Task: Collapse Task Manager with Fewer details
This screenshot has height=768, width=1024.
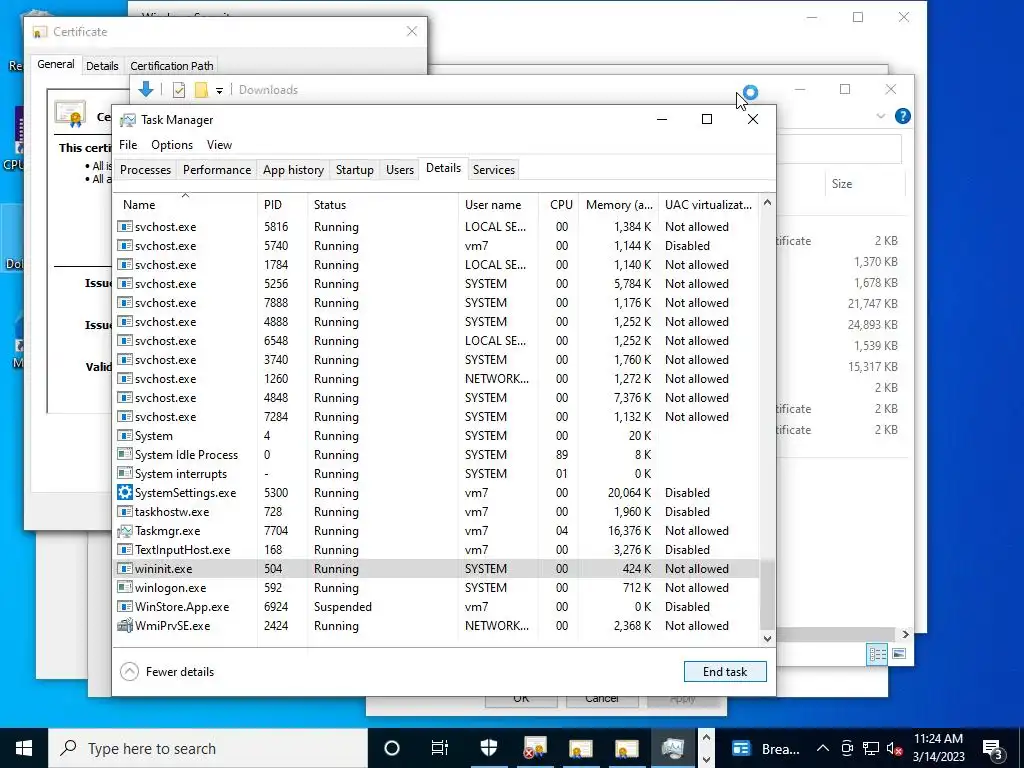Action: point(167,671)
